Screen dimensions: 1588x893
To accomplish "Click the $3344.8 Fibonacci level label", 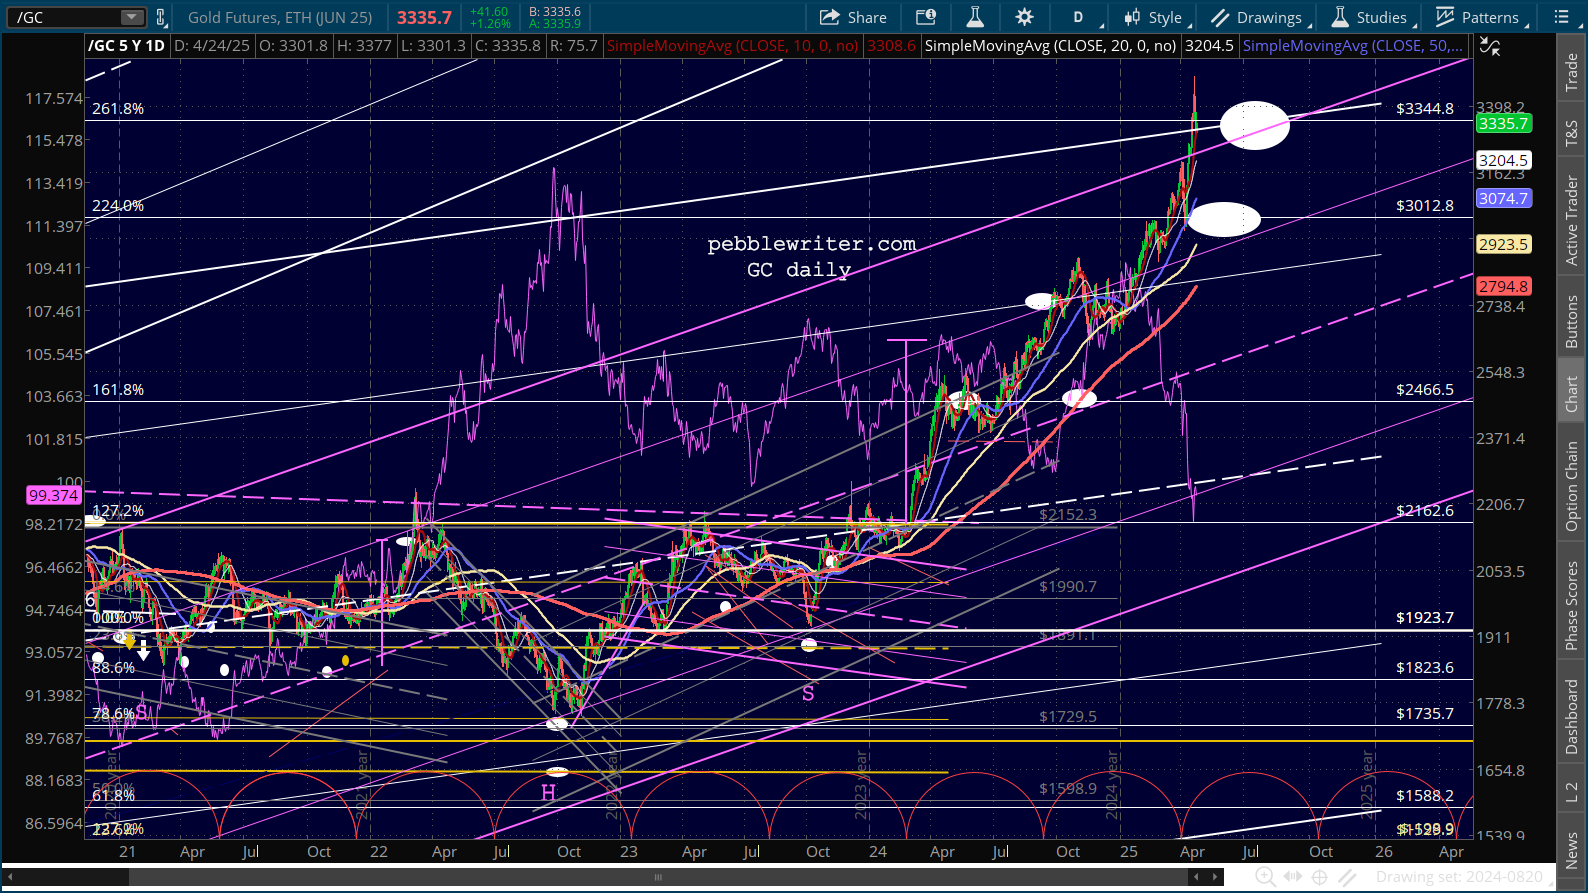I will [x=1425, y=108].
